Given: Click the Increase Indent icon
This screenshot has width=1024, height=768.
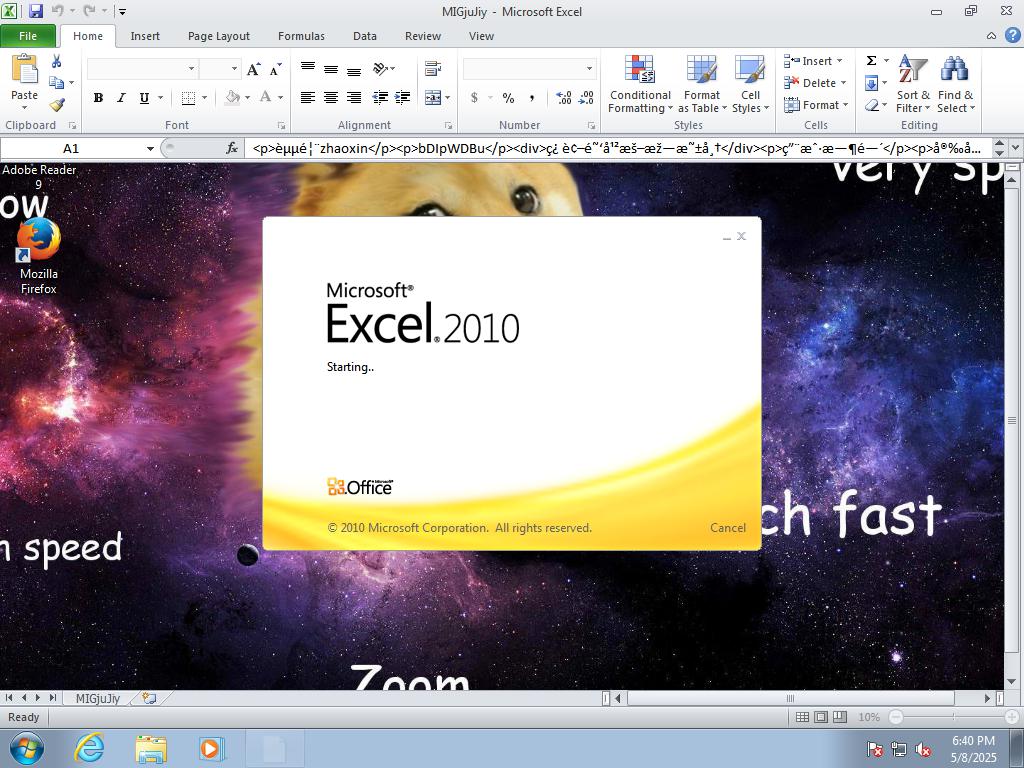Looking at the screenshot, I should point(403,98).
